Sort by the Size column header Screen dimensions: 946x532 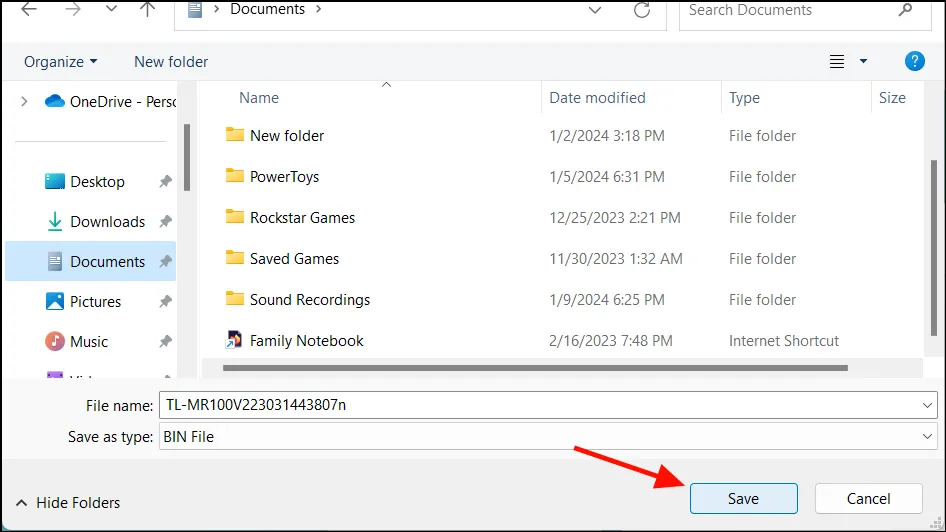[892, 98]
